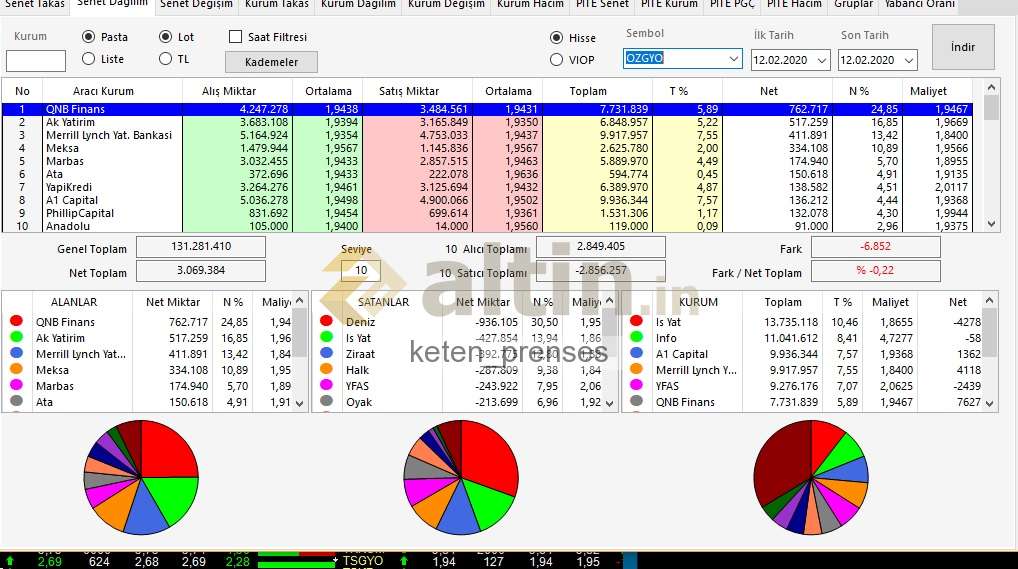
Task: Choose the TL radio option
Action: [x=166, y=58]
